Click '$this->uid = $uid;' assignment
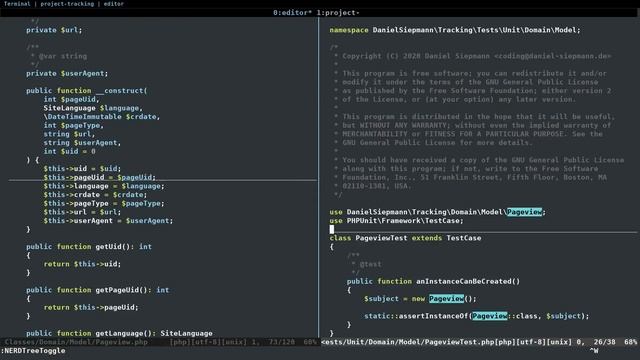 pos(82,169)
